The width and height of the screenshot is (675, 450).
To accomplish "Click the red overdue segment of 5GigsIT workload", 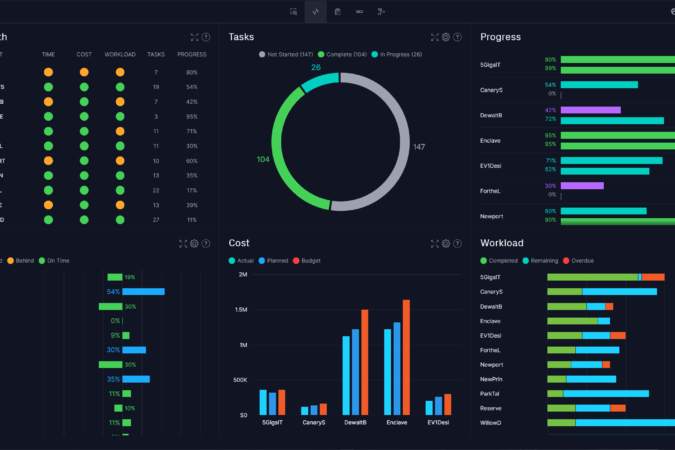I will click(653, 277).
